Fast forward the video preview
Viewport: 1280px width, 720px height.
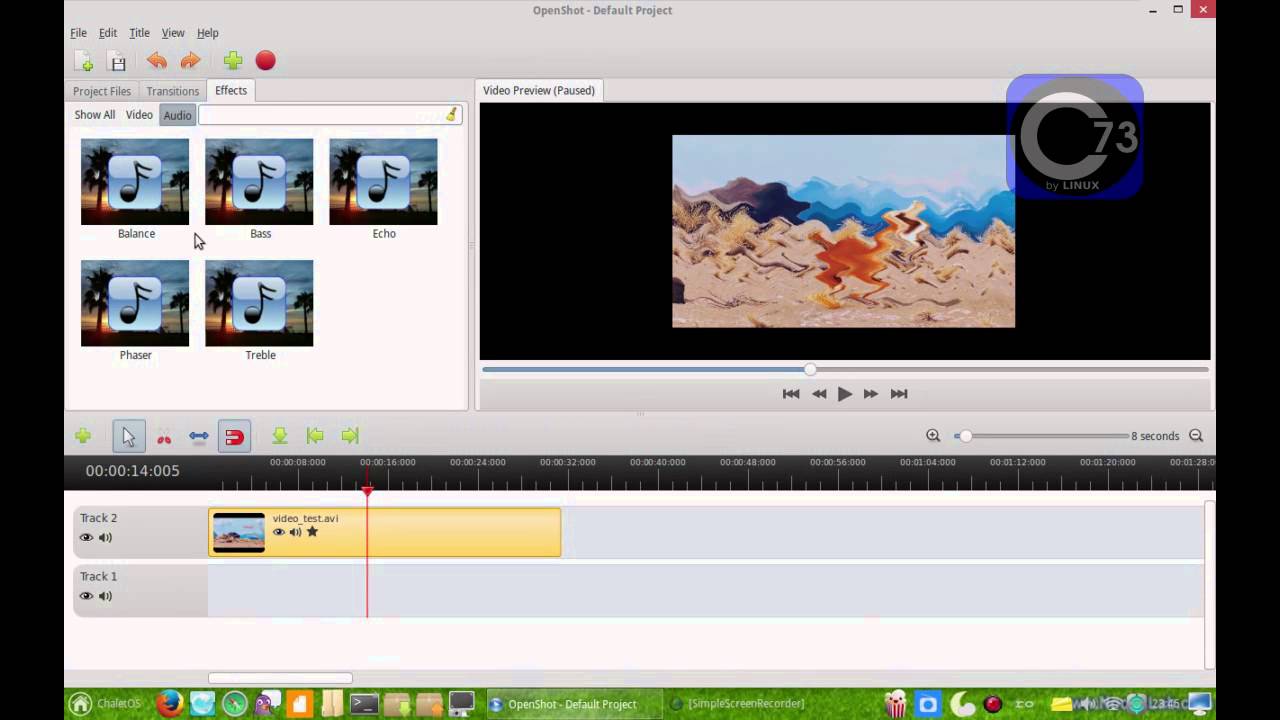click(871, 394)
